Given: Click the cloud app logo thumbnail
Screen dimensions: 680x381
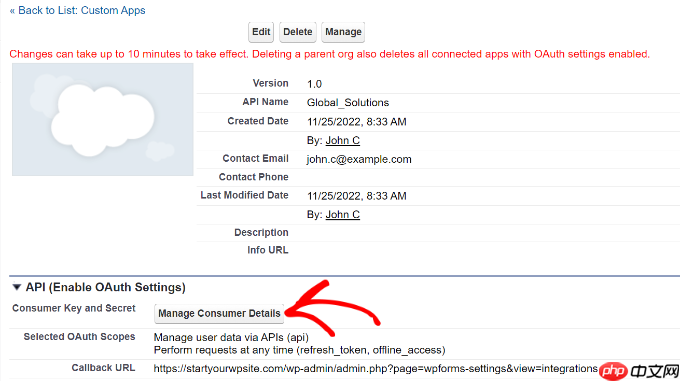Looking at the screenshot, I should pyautogui.click(x=103, y=120).
